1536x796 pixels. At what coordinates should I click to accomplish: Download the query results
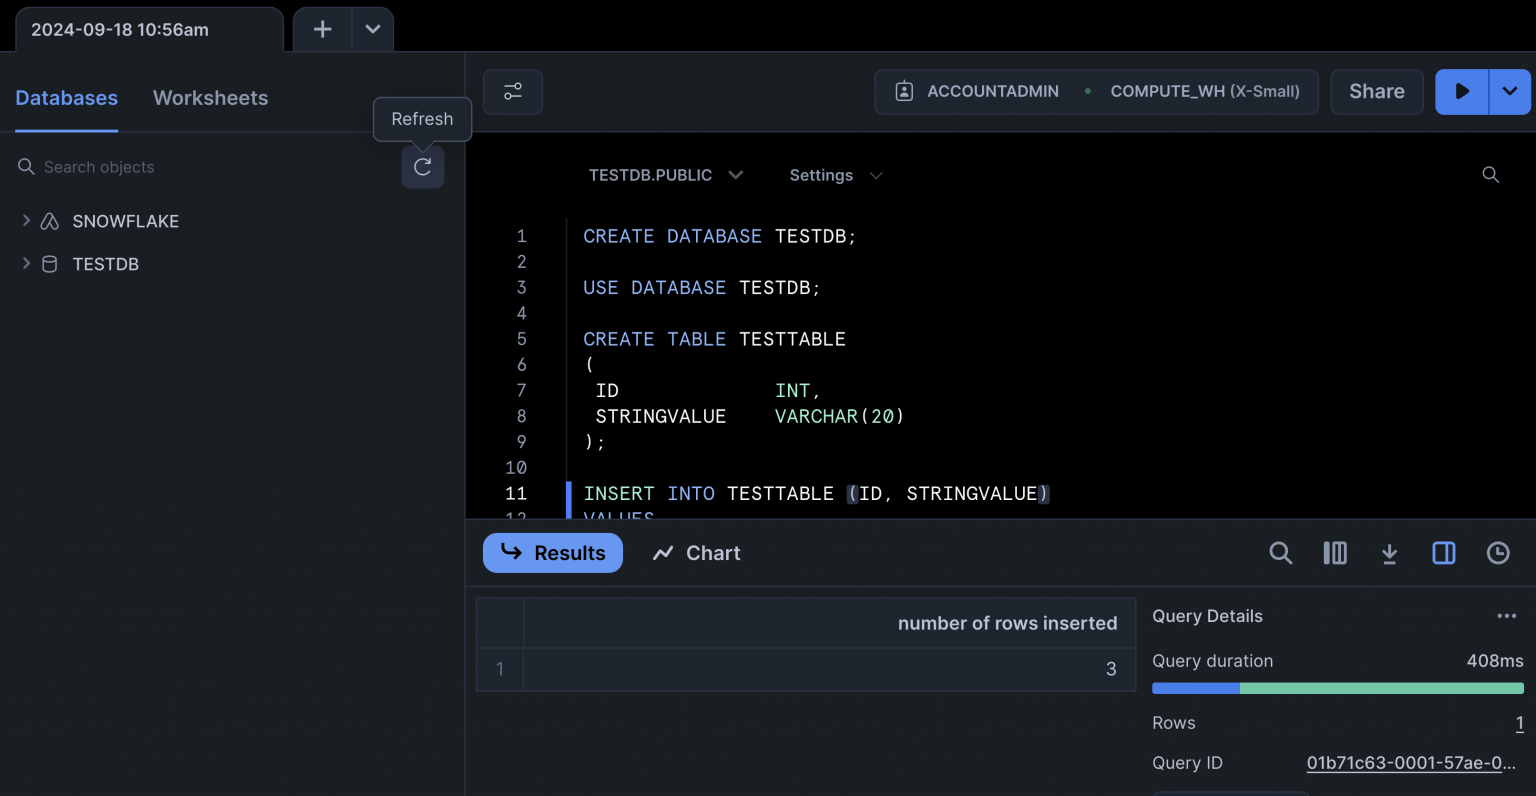pyautogui.click(x=1389, y=553)
